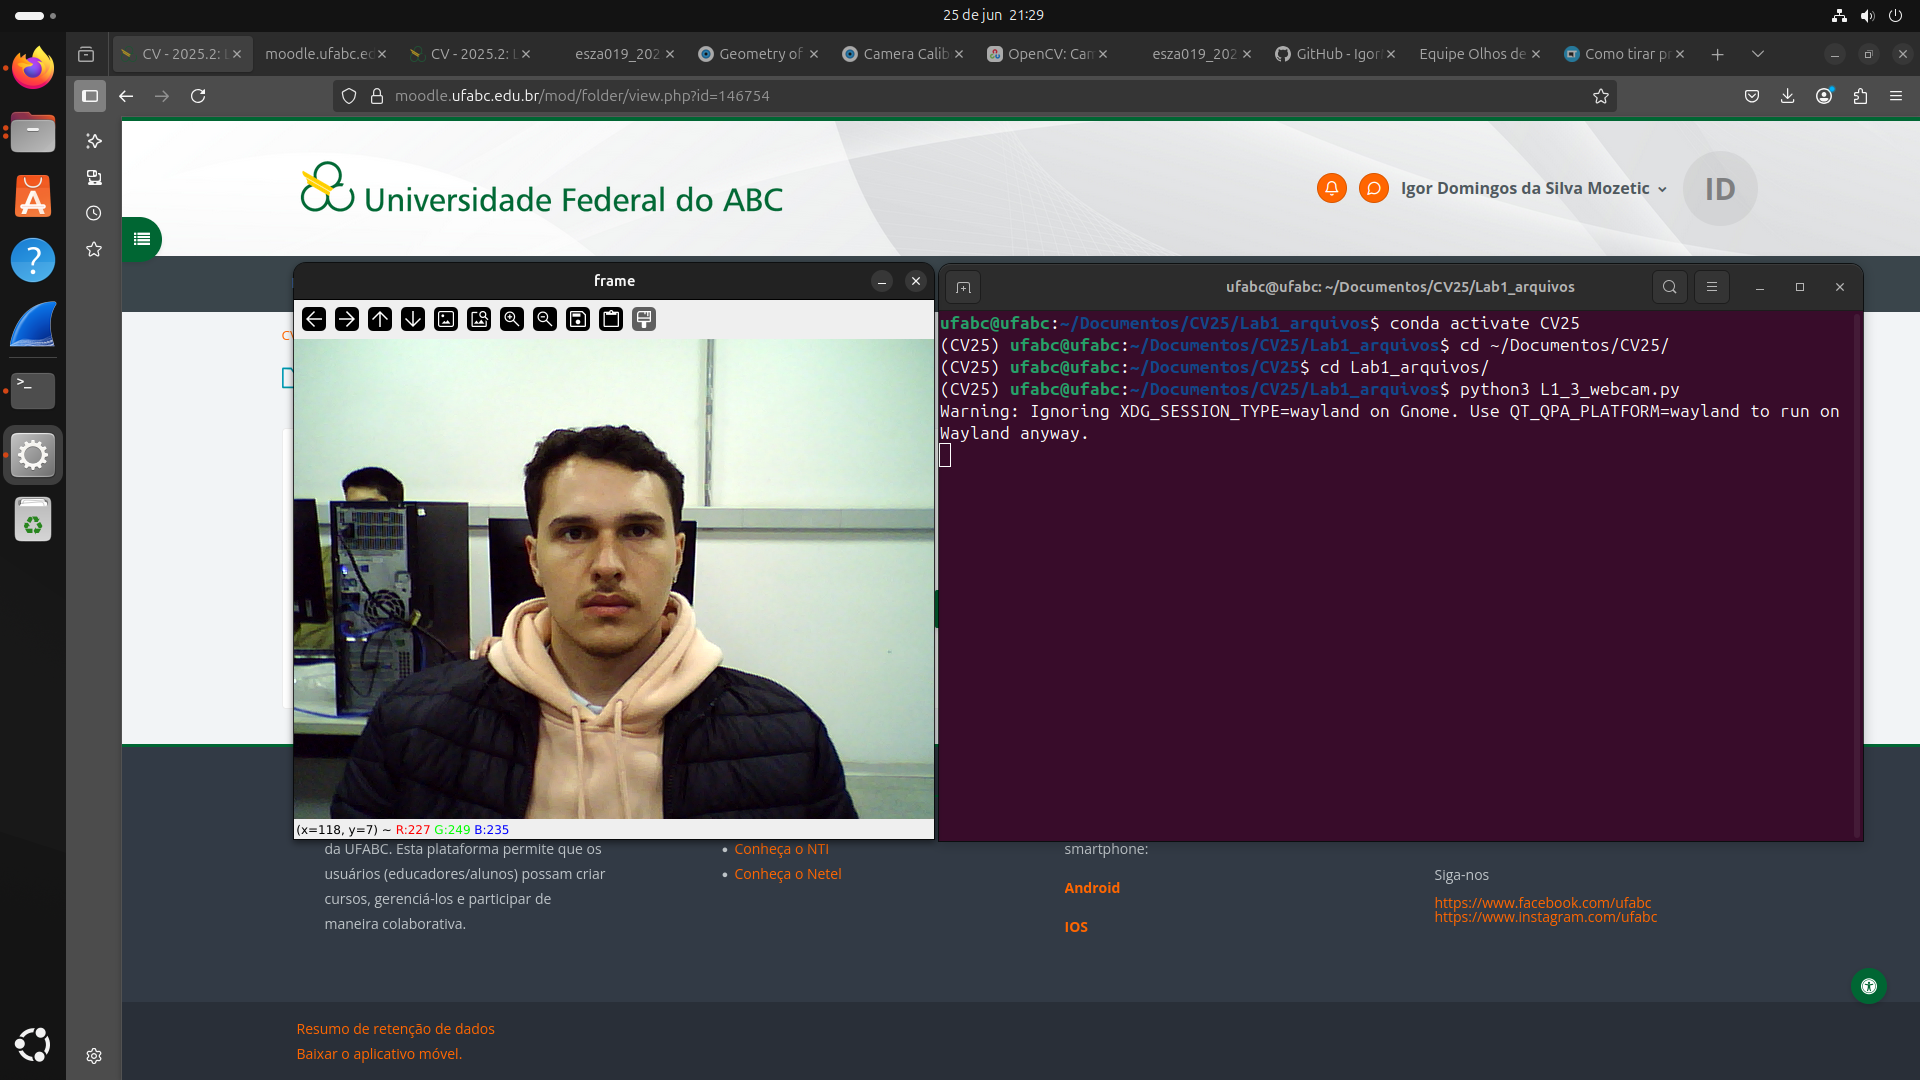Expand the Igor Domingos user menu
Screen dimensions: 1920x1080
click(1534, 188)
